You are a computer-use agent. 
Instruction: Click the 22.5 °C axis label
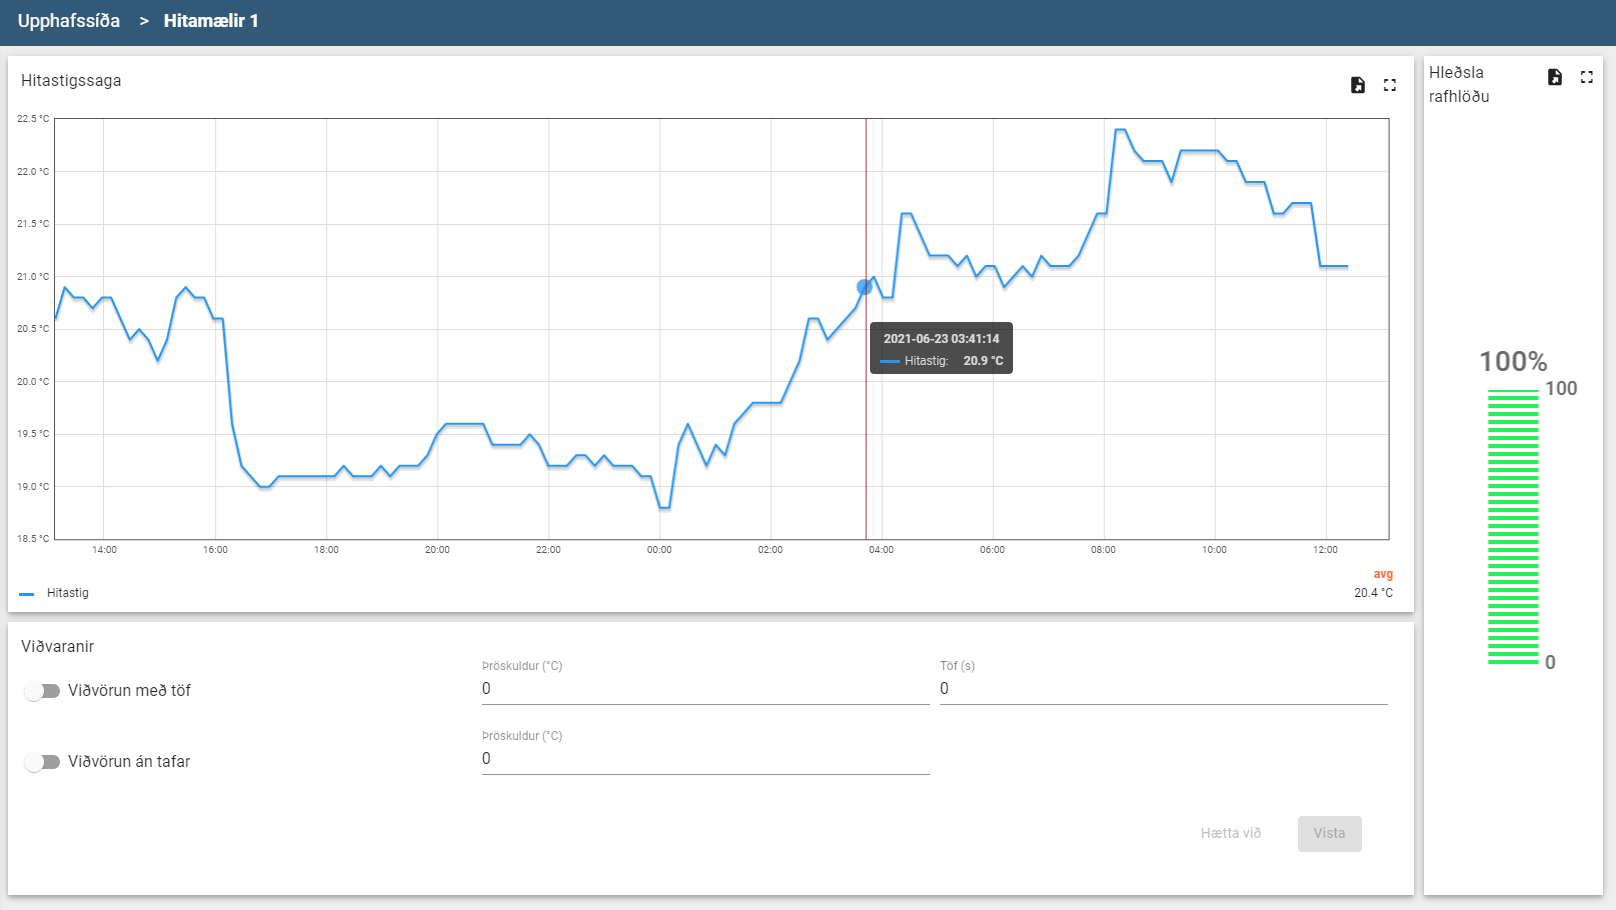pos(32,119)
